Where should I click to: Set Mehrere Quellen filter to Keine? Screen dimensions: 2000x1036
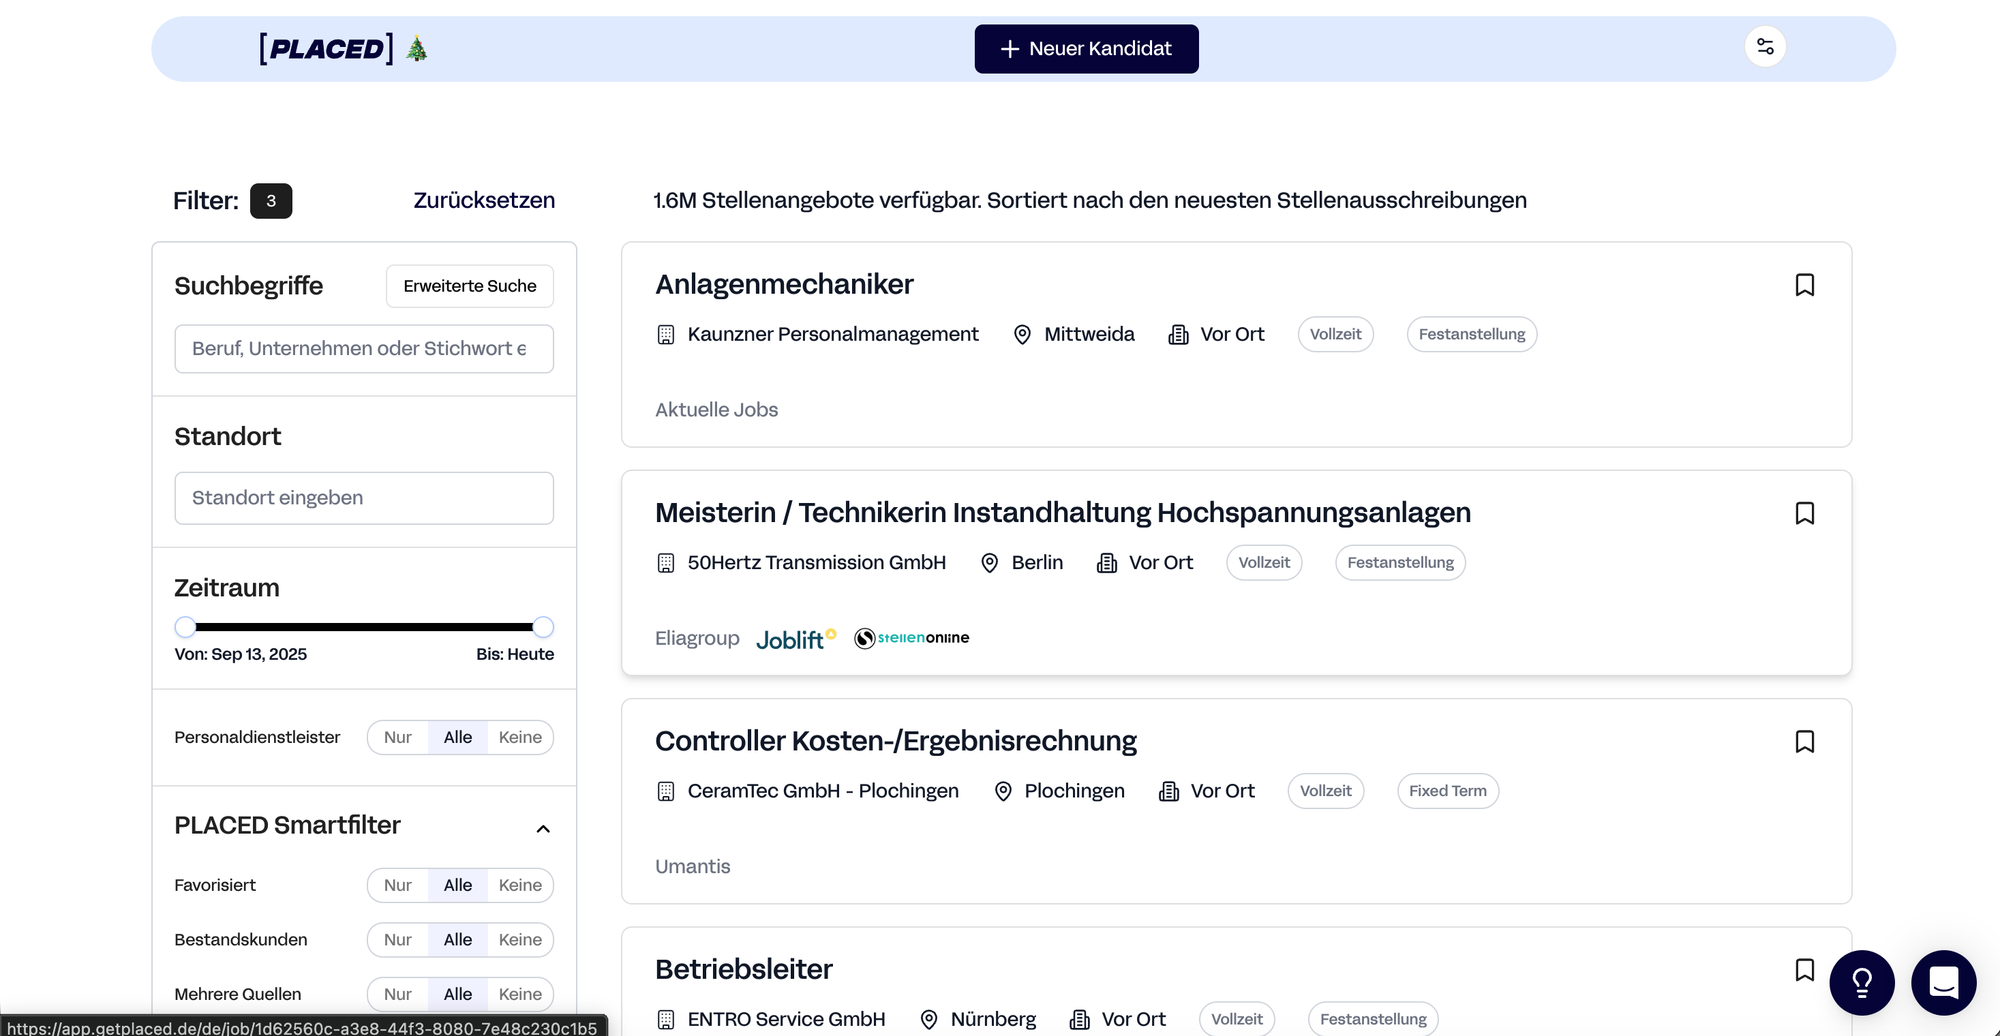[x=520, y=994]
